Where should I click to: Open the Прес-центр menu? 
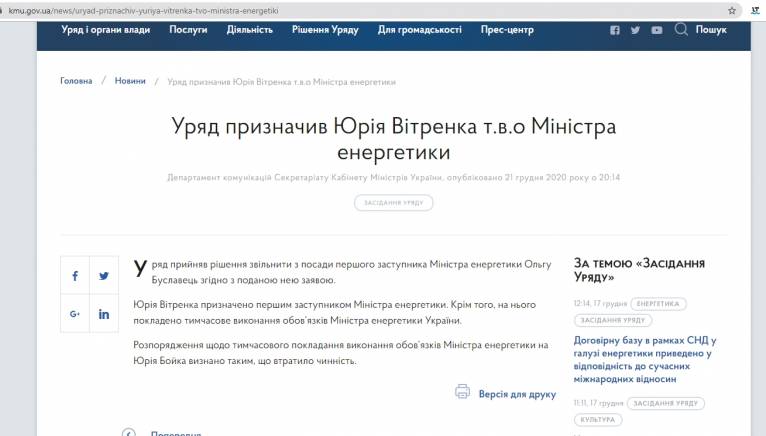[x=507, y=30]
